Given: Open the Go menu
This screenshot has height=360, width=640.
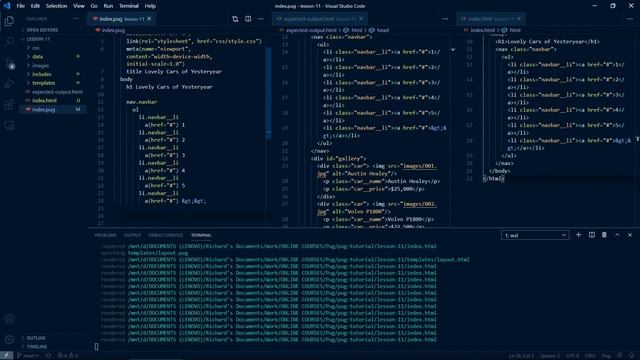Looking at the screenshot, I should [x=94, y=6].
